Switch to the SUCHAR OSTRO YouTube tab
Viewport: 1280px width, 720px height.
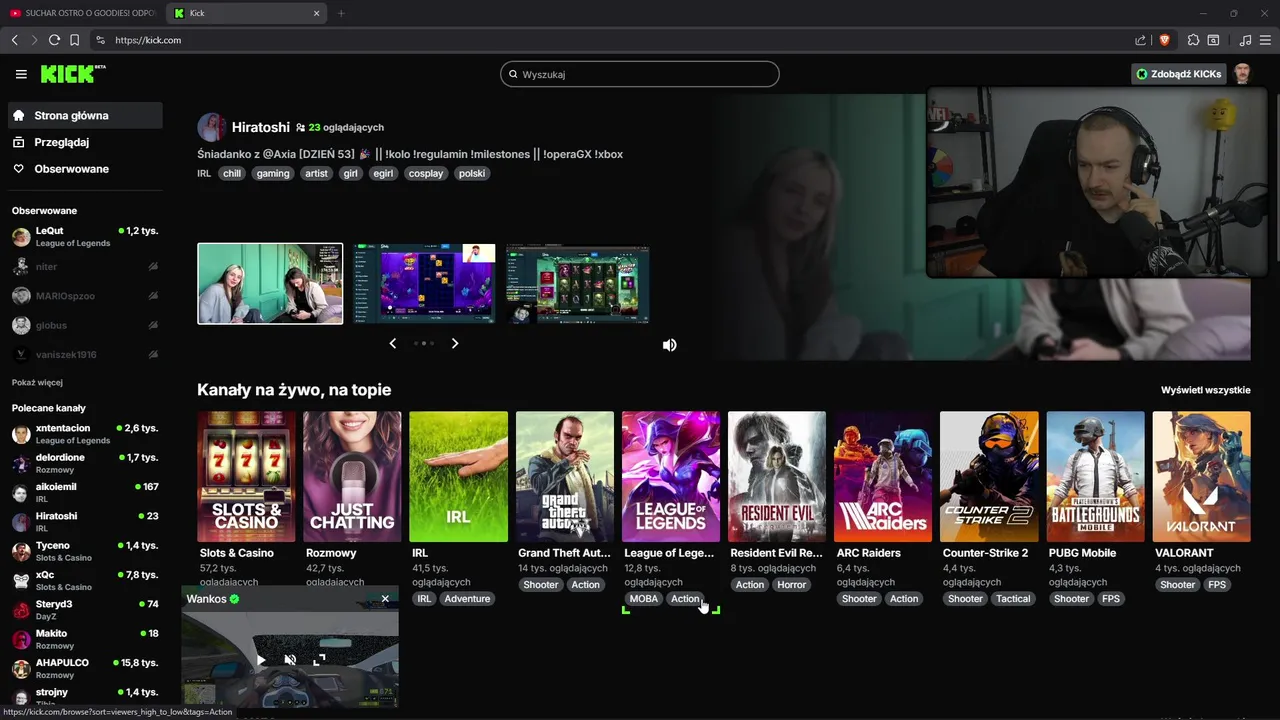tap(82, 13)
